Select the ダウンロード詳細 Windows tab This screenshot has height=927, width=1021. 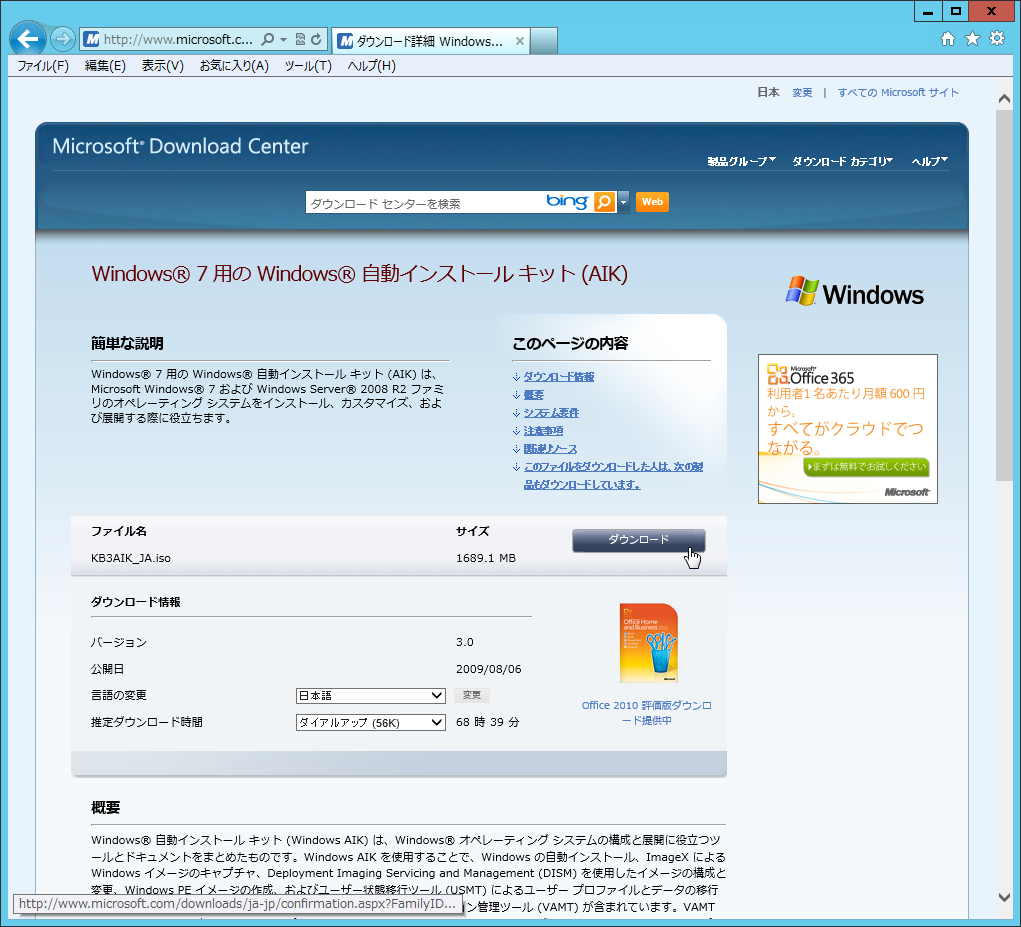pos(430,41)
